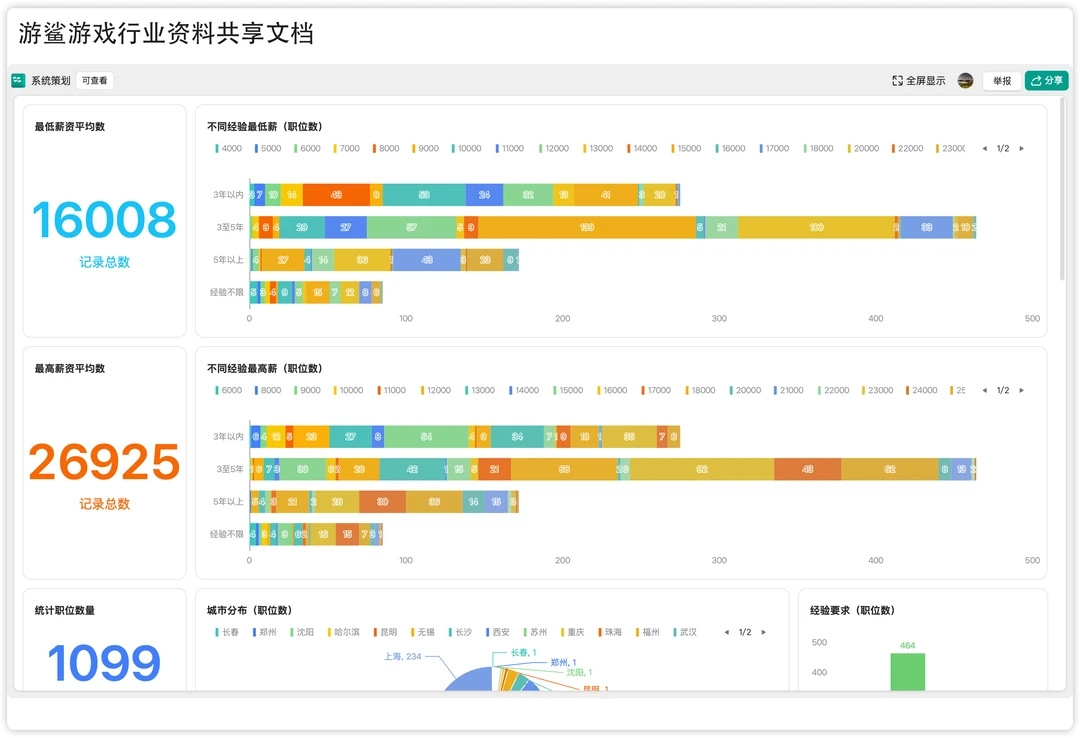
Task: Toggle the 17000 legend item in 最低薪 chart
Action: click(x=774, y=148)
